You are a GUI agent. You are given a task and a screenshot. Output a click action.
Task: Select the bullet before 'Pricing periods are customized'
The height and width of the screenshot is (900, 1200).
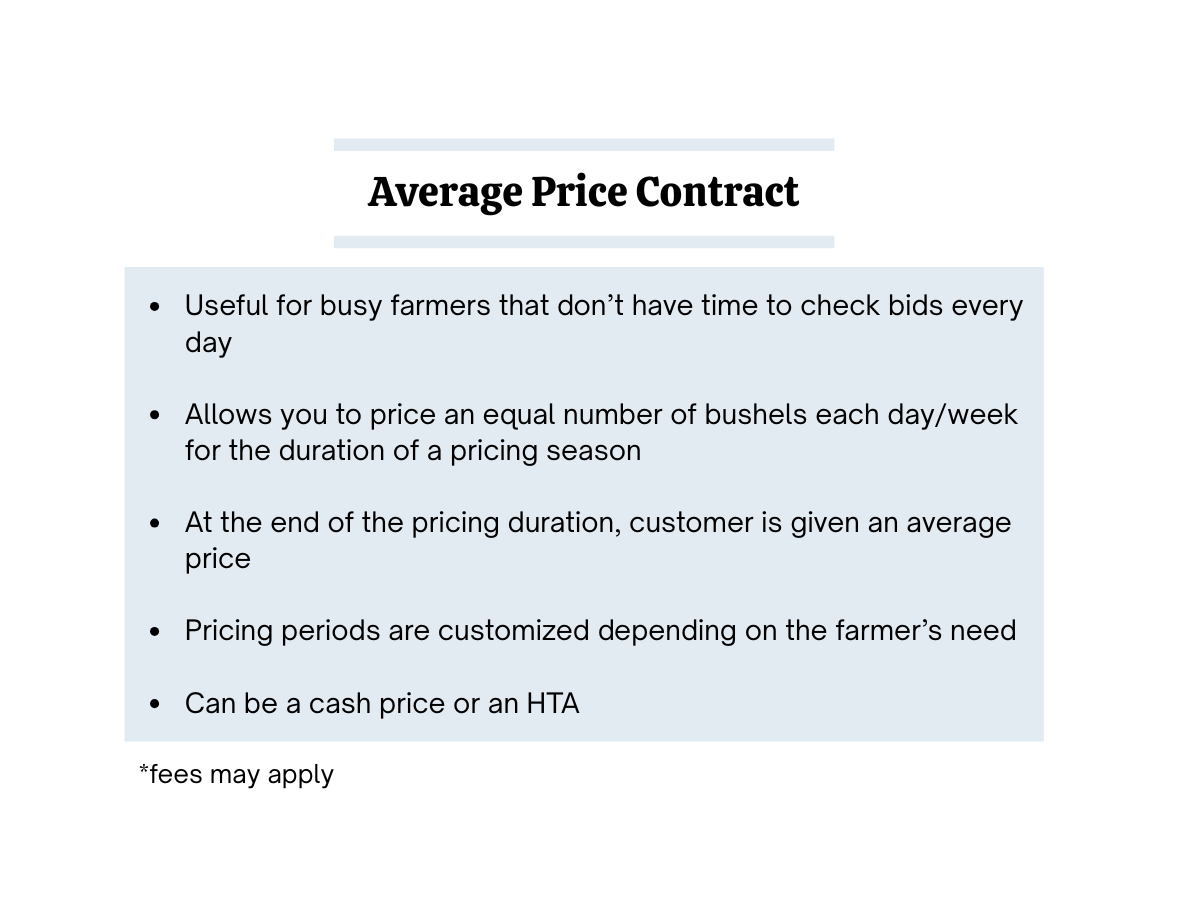[154, 632]
